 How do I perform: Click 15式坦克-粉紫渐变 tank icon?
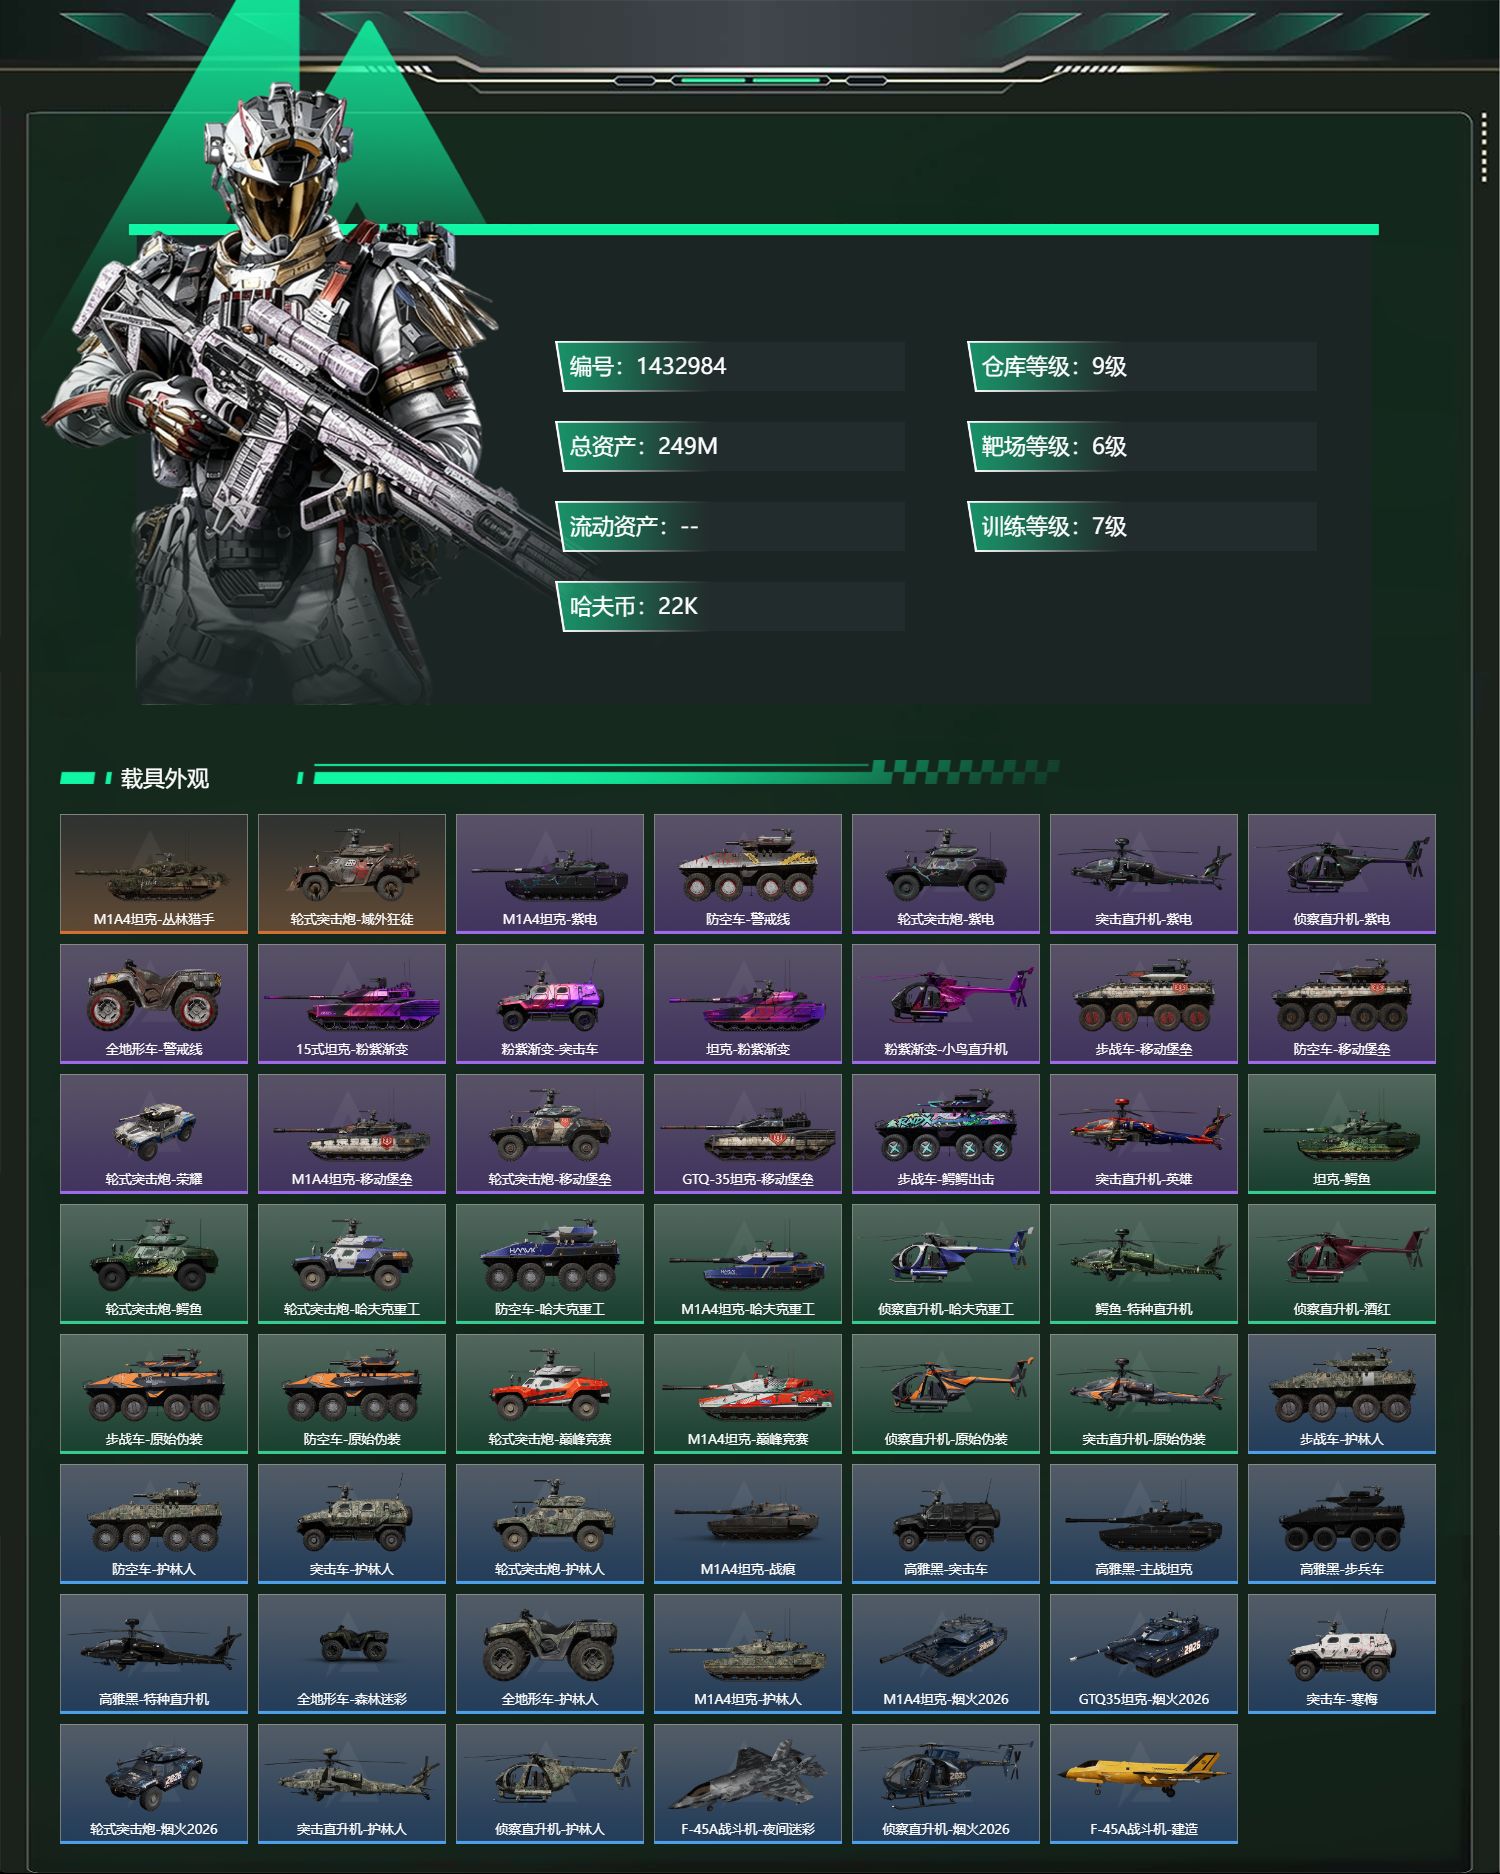pos(352,1003)
